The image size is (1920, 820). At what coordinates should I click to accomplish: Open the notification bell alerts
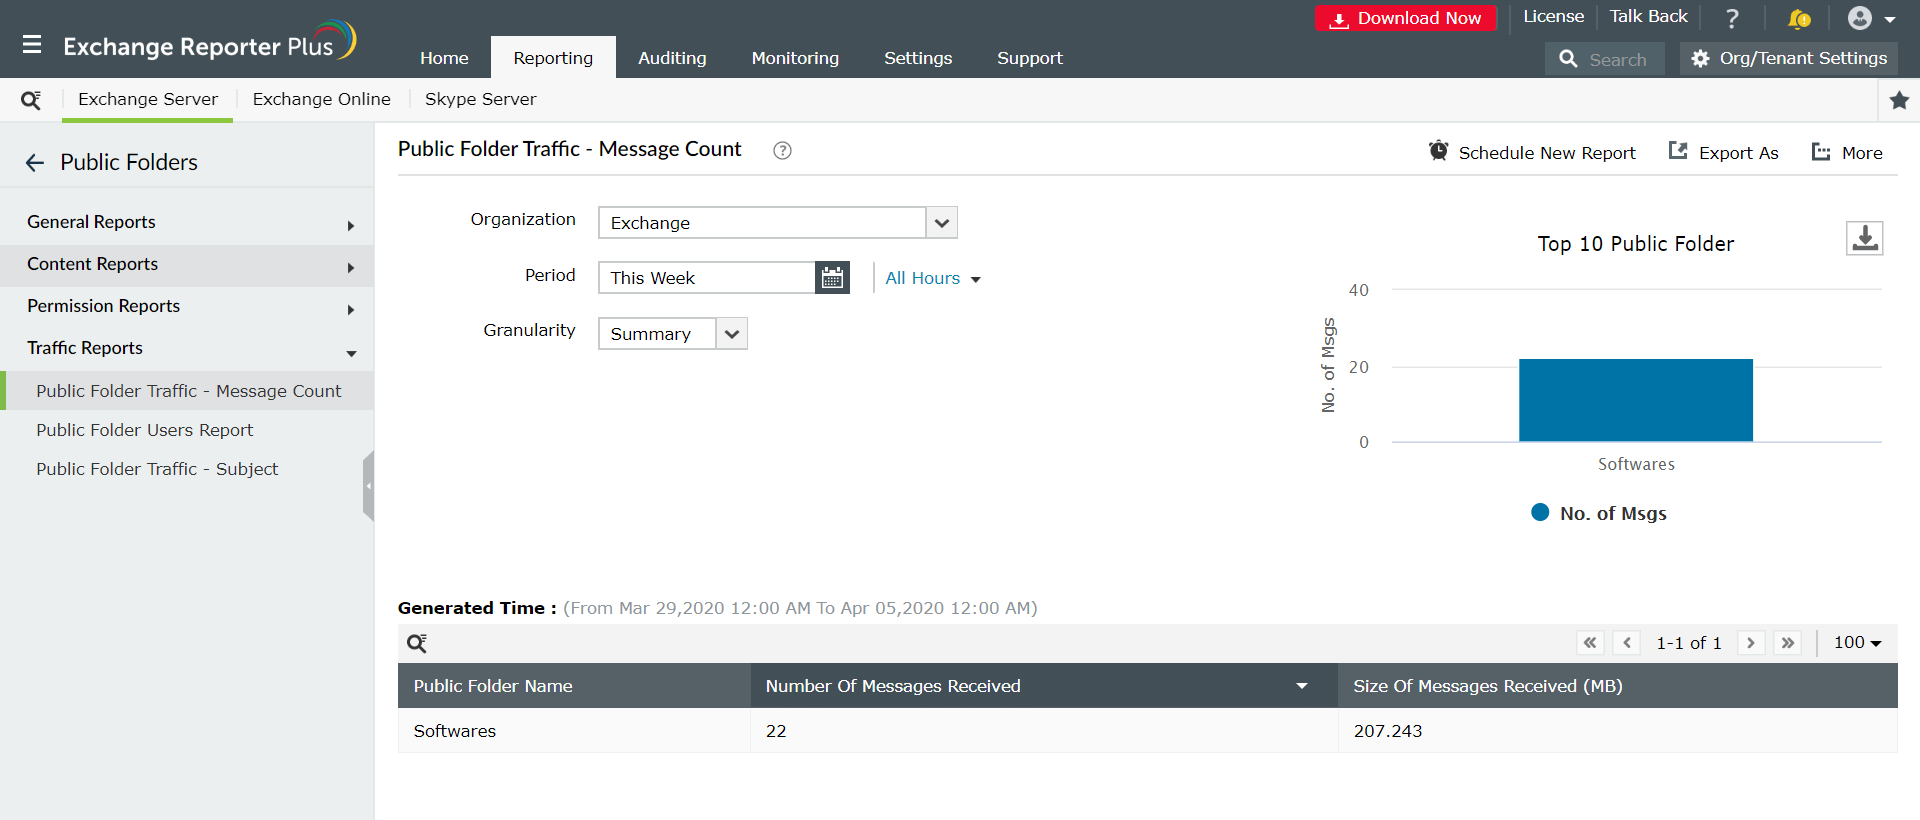[1798, 18]
